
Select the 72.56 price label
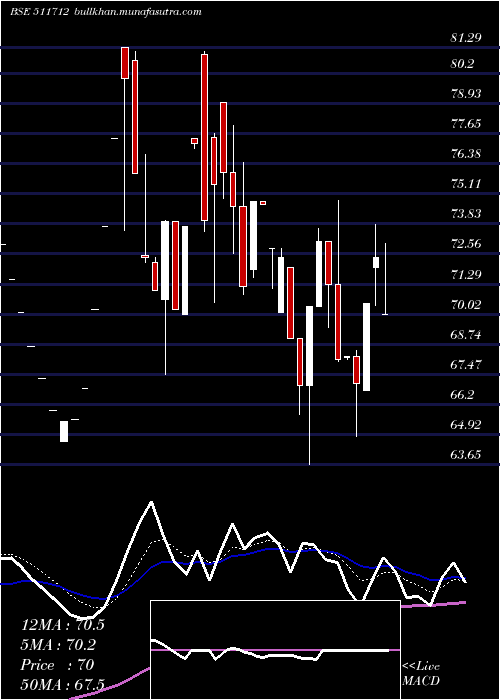466,244
